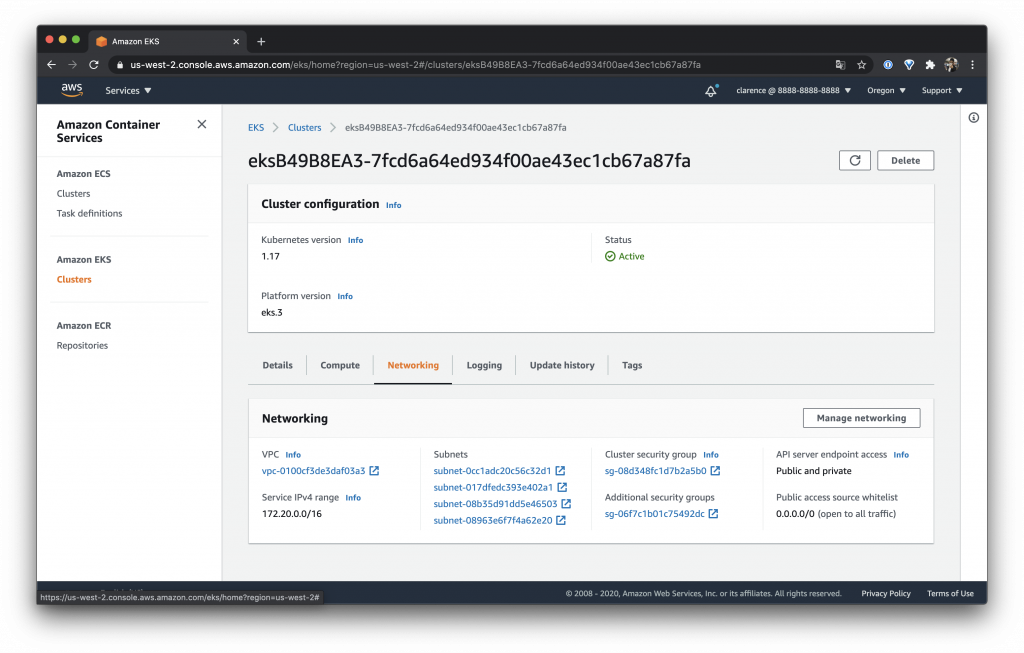Open subnet-0cc1adc20c56c32d1 link
Image resolution: width=1024 pixels, height=653 pixels.
[x=492, y=471]
